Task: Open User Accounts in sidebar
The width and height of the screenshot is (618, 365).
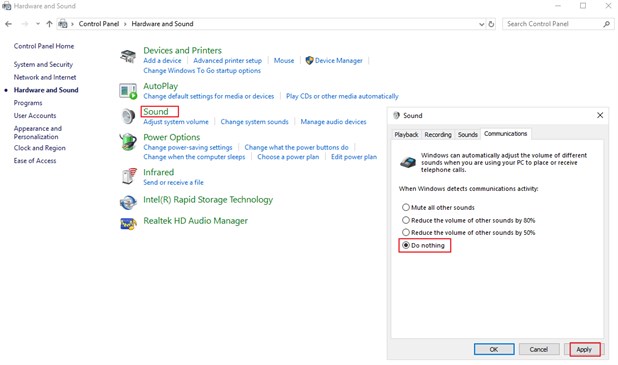Action: point(35,115)
